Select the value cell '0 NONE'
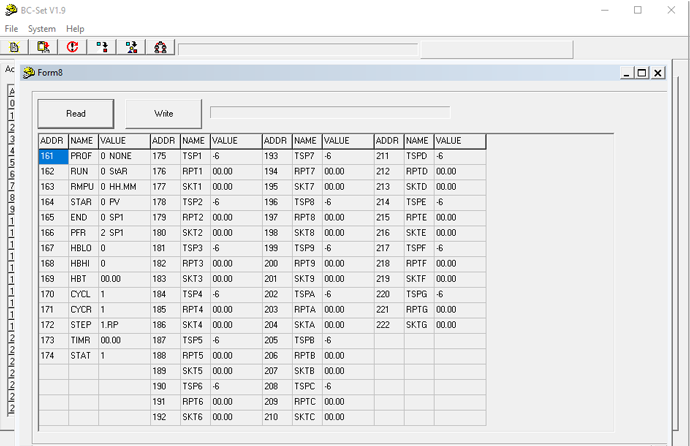690x446 pixels. click(x=124, y=156)
